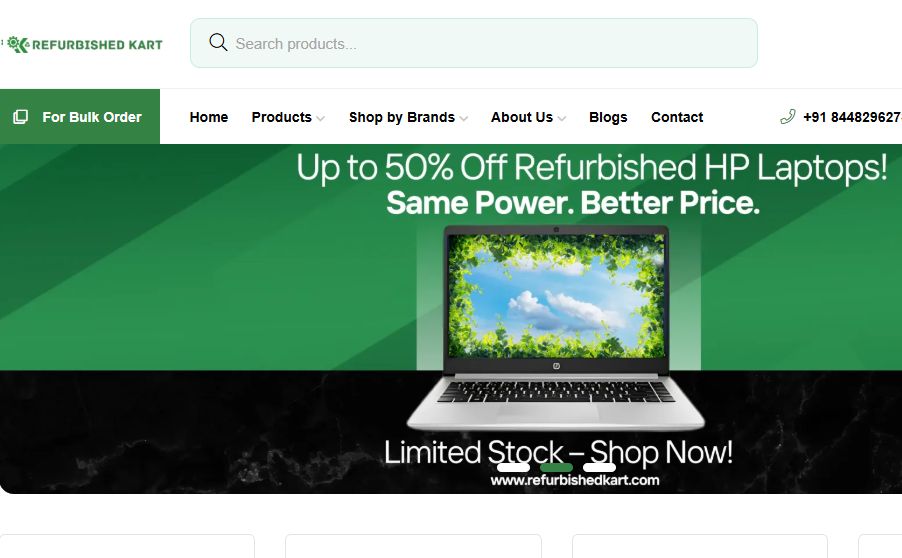This screenshot has height=558, width=902.
Task: Click the For Bulk Order button
Action: pyautogui.click(x=80, y=117)
